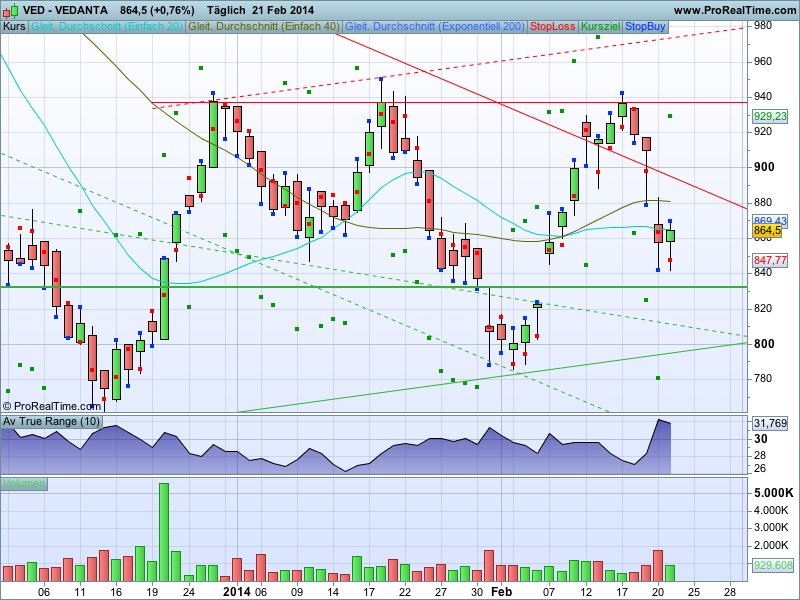Click the blue 869,43 stop buy label

[x=770, y=221]
